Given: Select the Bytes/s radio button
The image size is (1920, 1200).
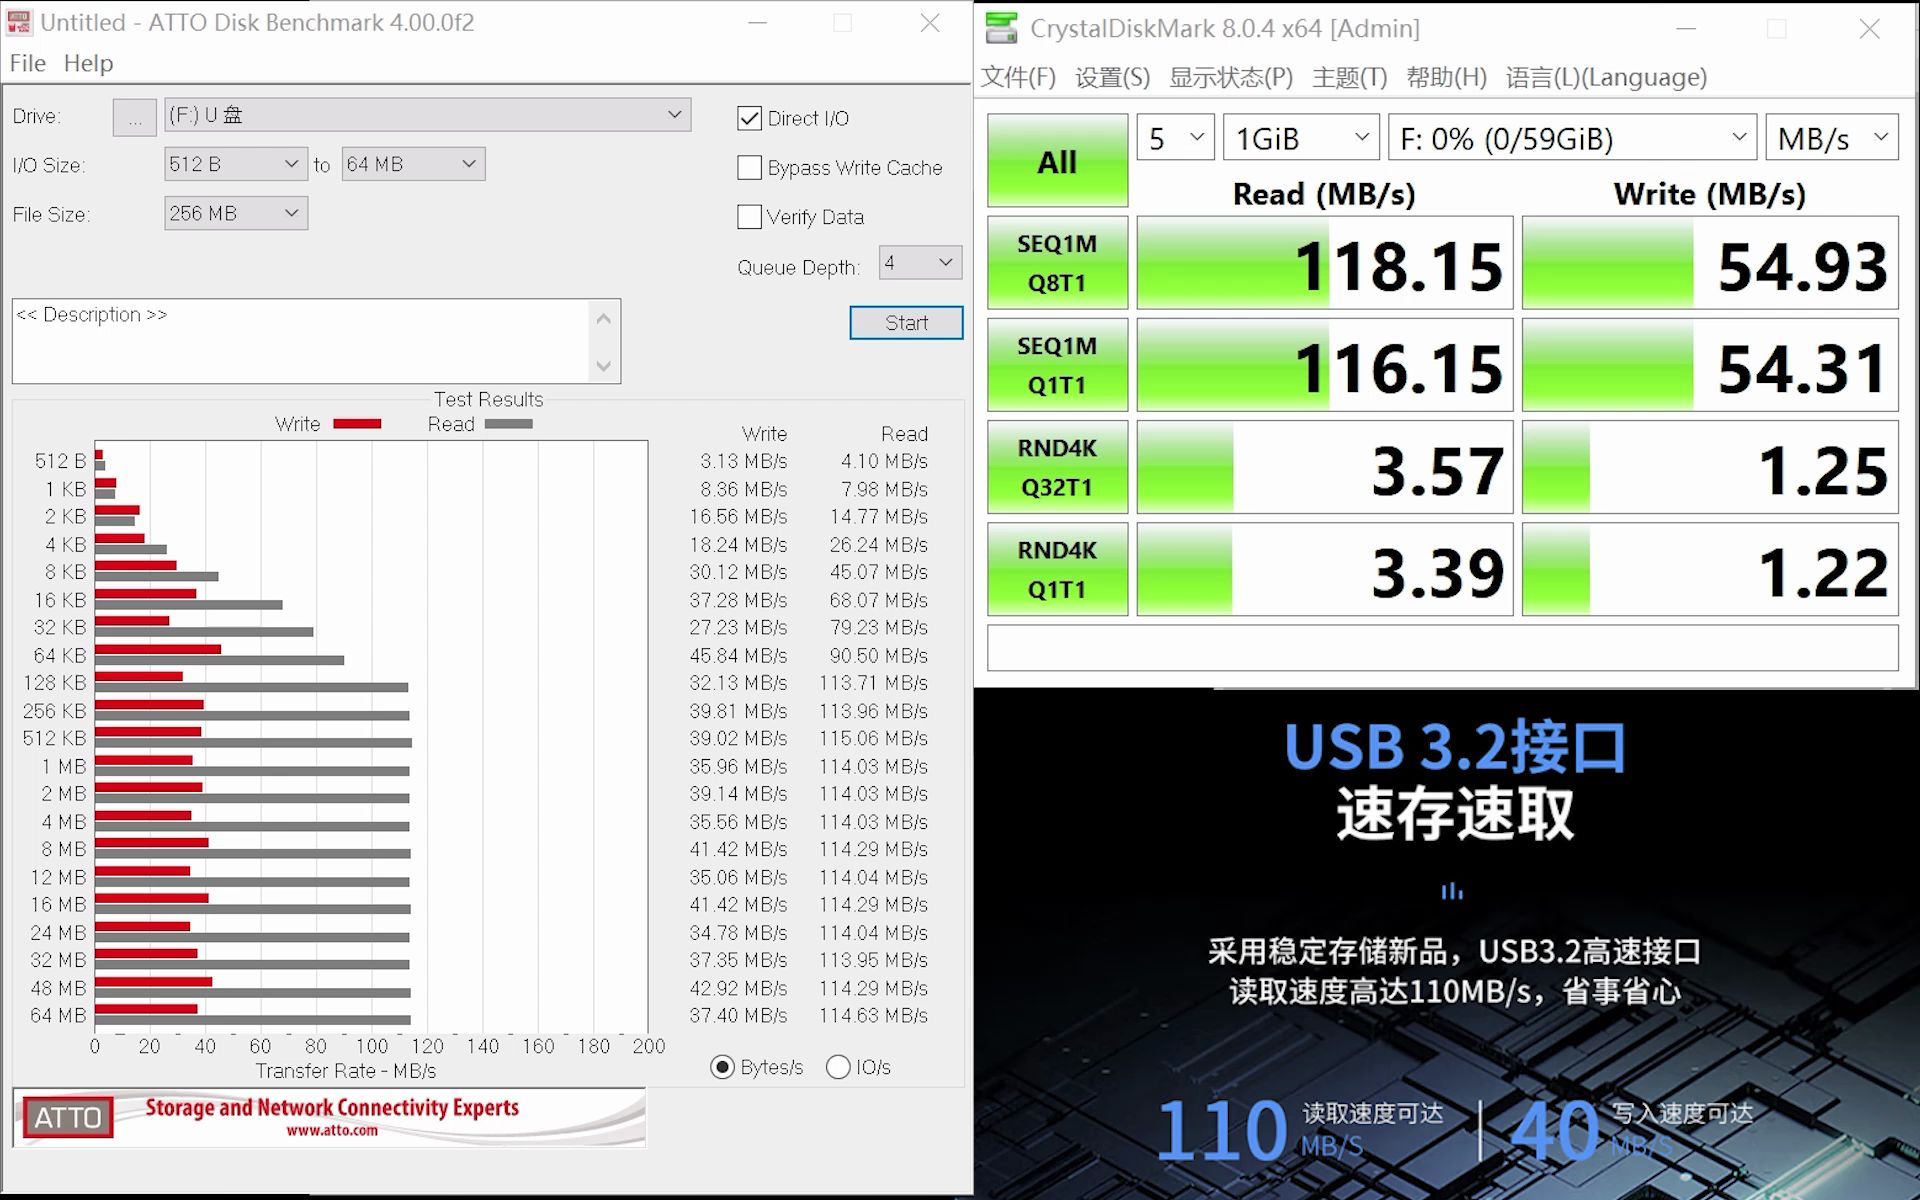Looking at the screenshot, I should pyautogui.click(x=722, y=1067).
